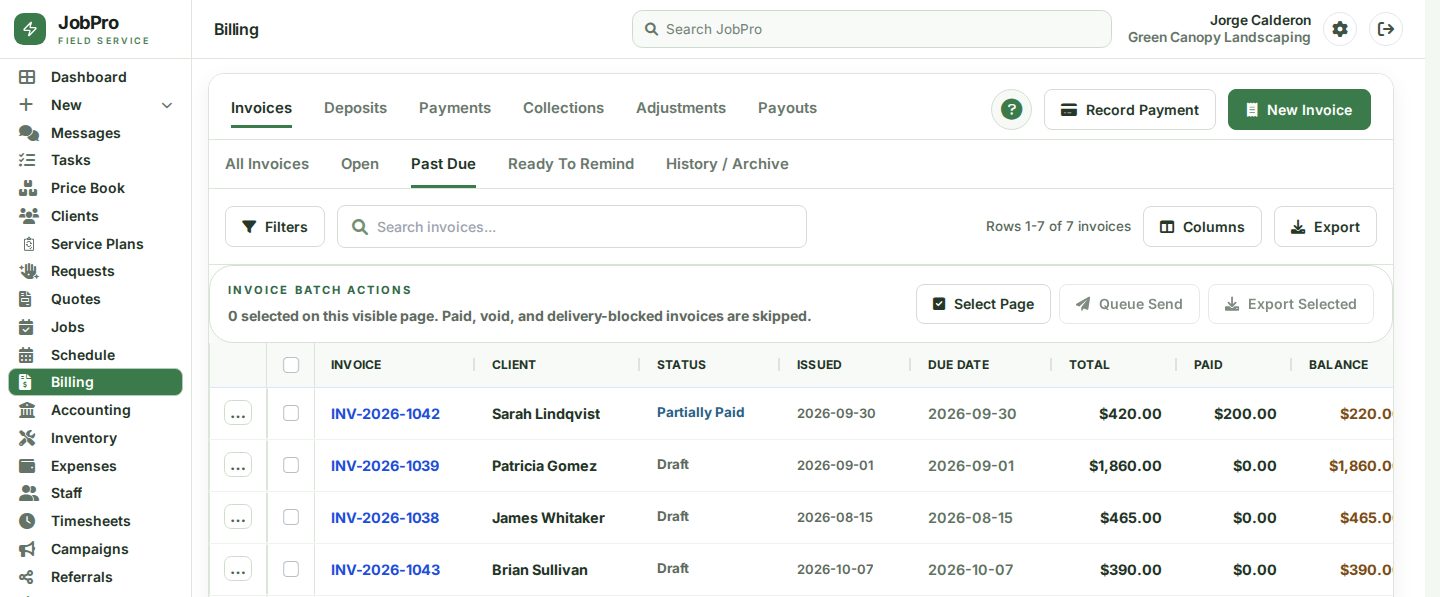This screenshot has width=1440, height=597.
Task: Open the Schedule section
Action: coord(96,355)
